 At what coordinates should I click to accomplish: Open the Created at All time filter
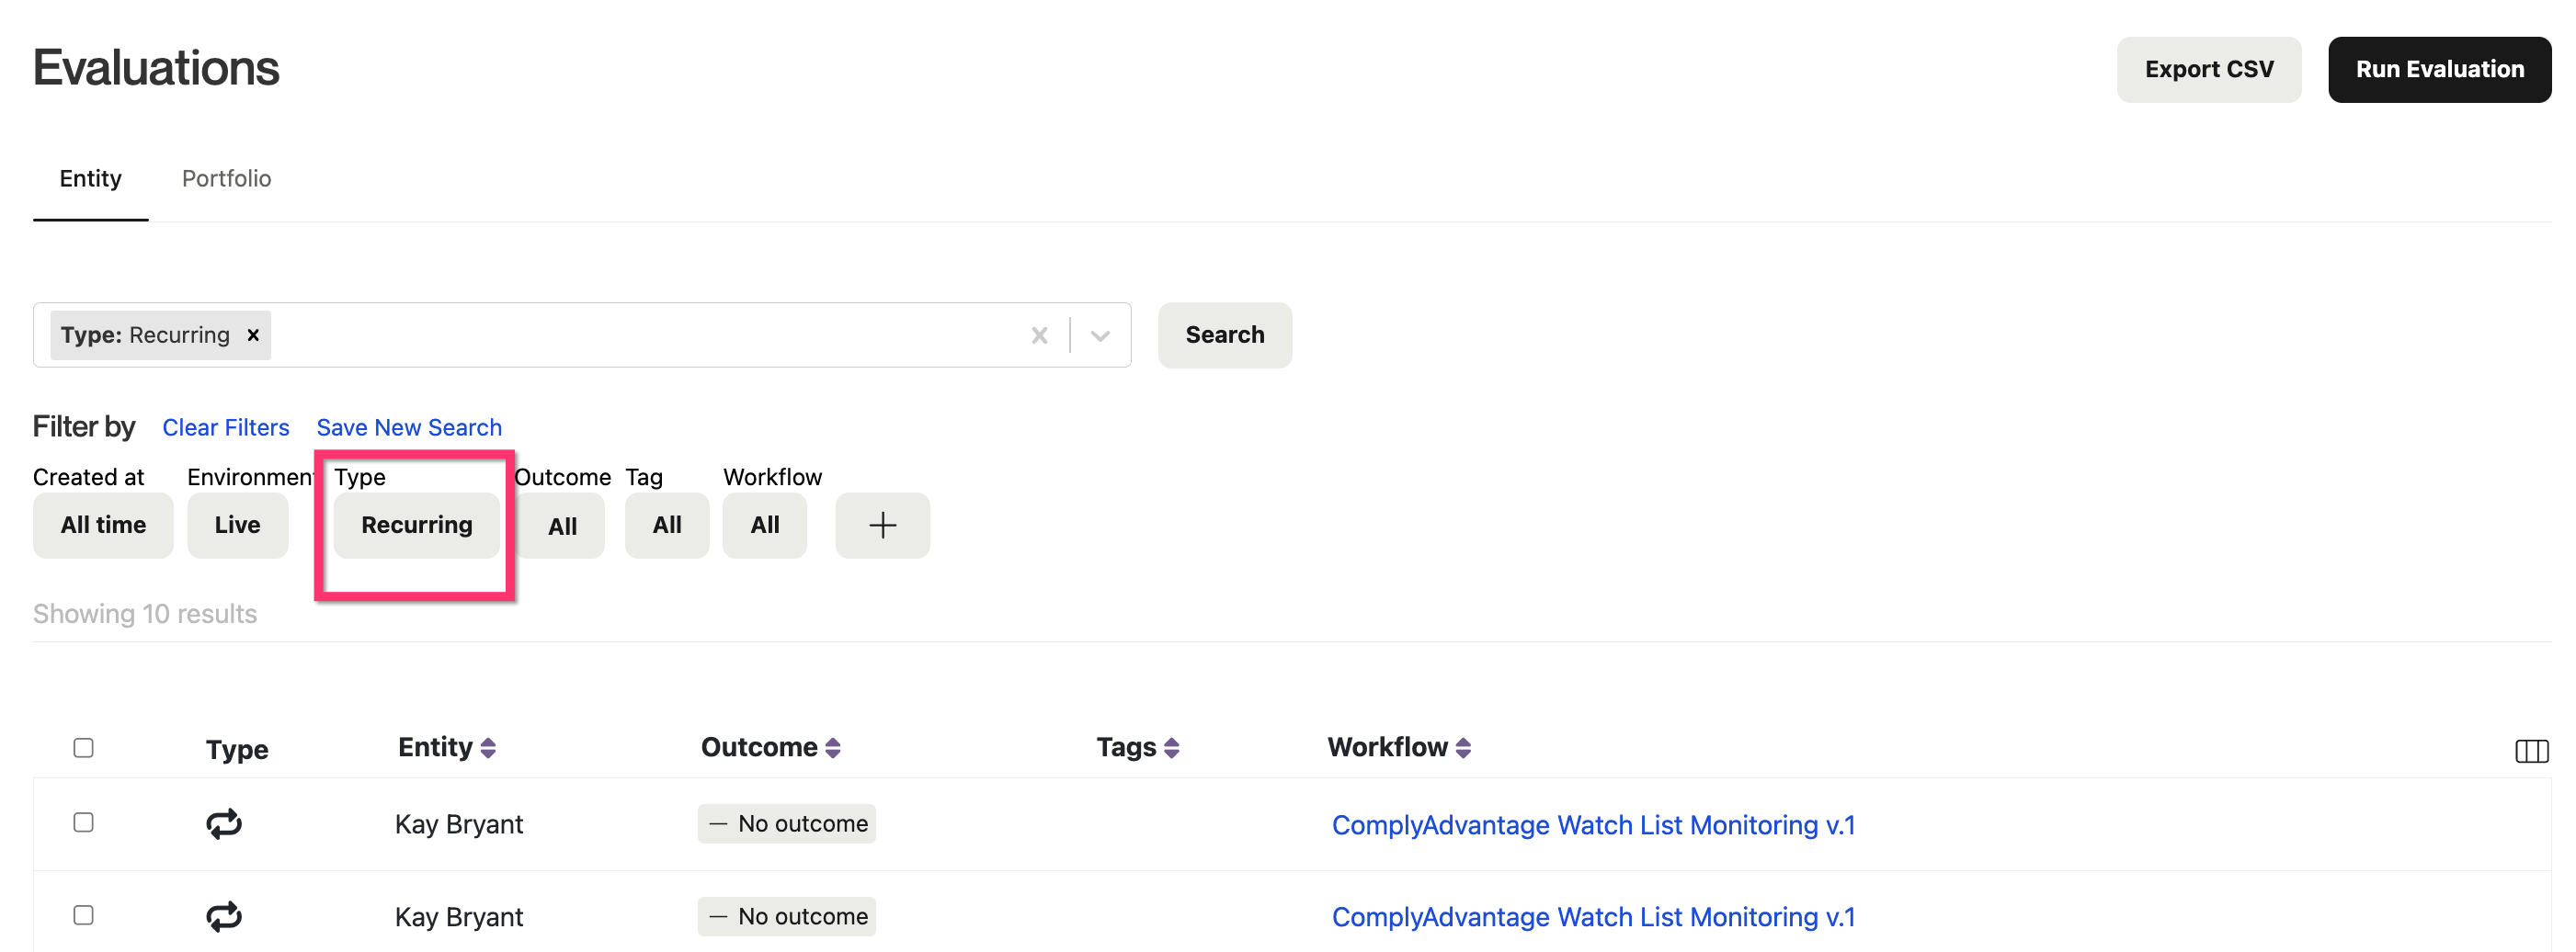click(103, 525)
